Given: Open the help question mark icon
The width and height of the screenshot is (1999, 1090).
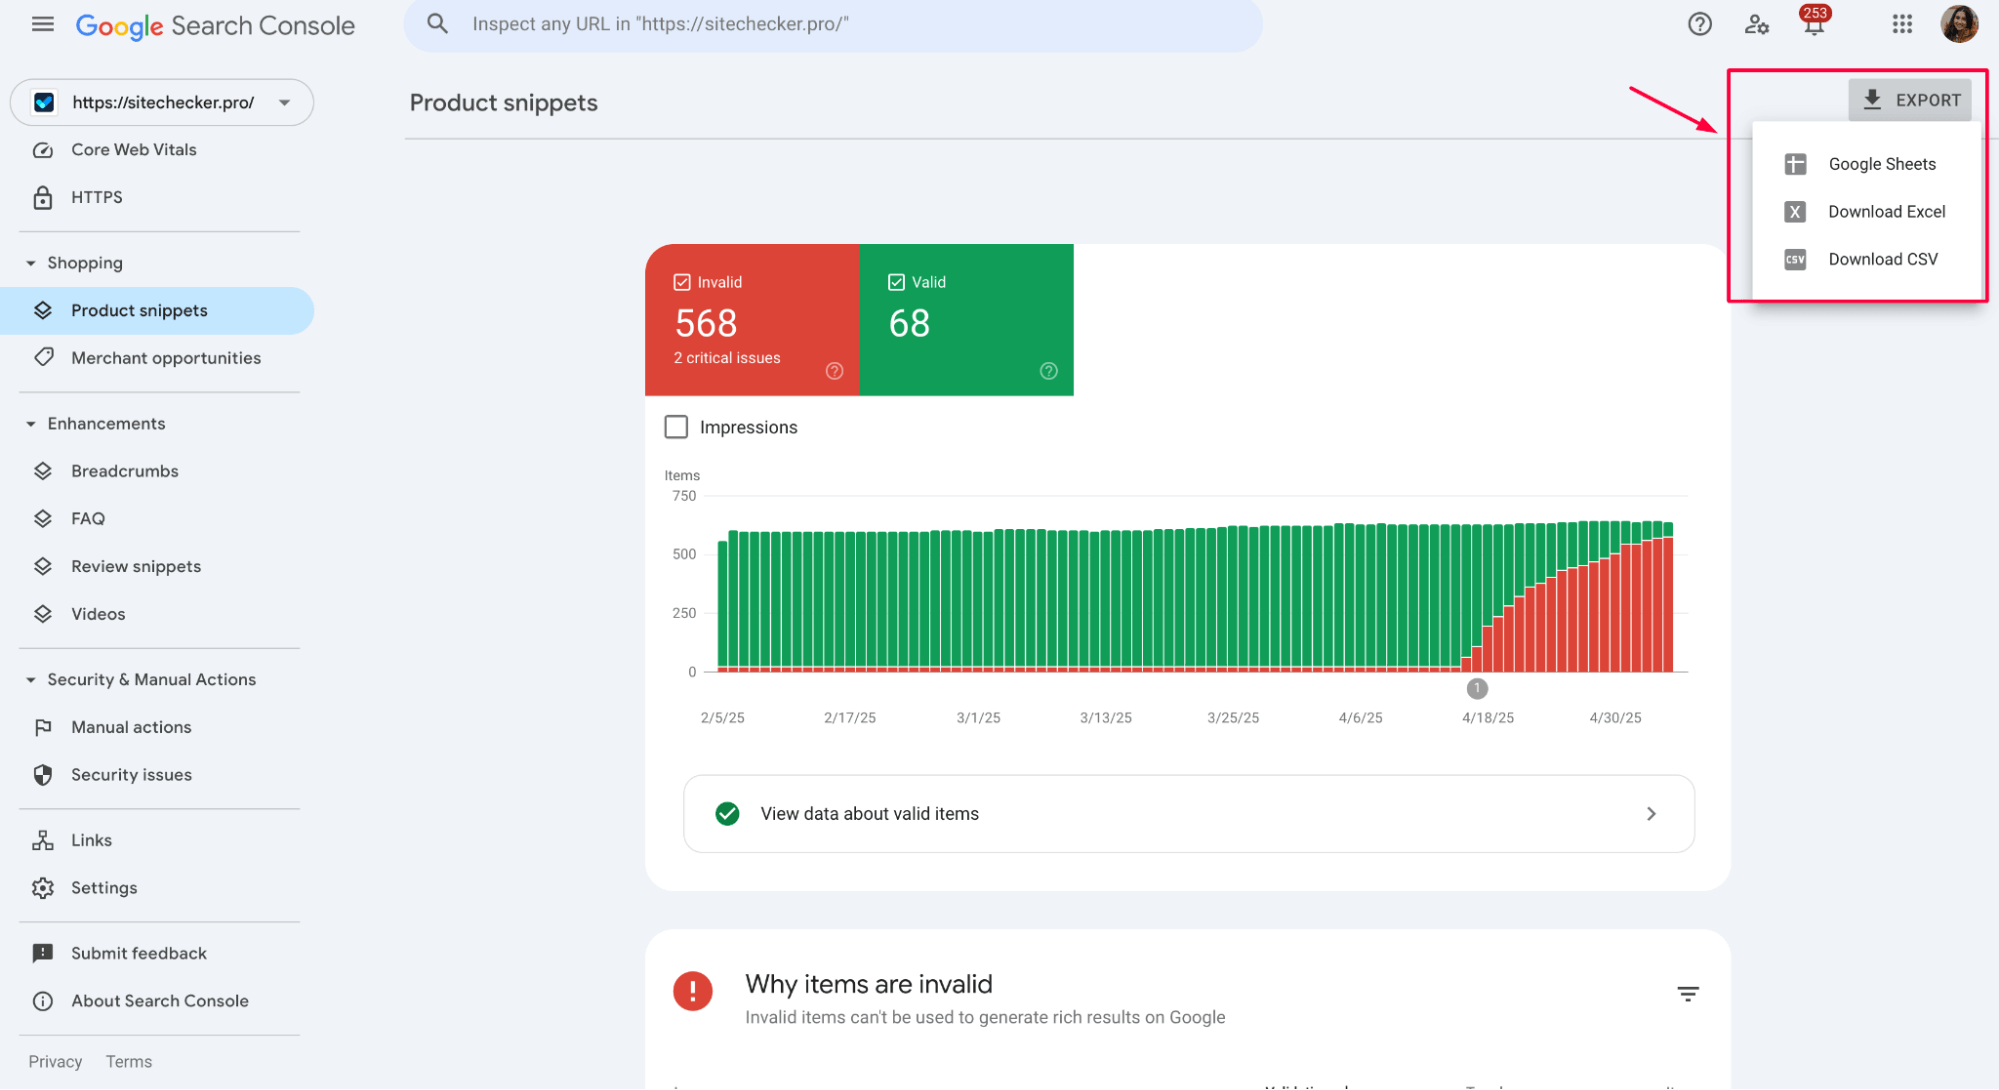Looking at the screenshot, I should tap(1699, 24).
